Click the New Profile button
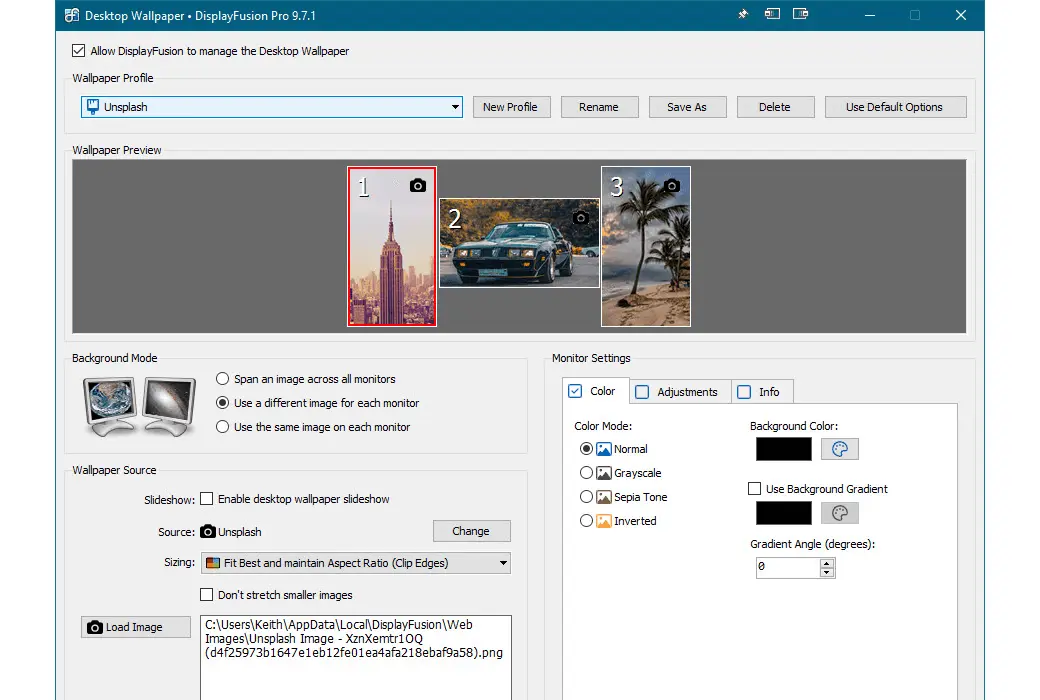The height and width of the screenshot is (700, 1040). (511, 107)
